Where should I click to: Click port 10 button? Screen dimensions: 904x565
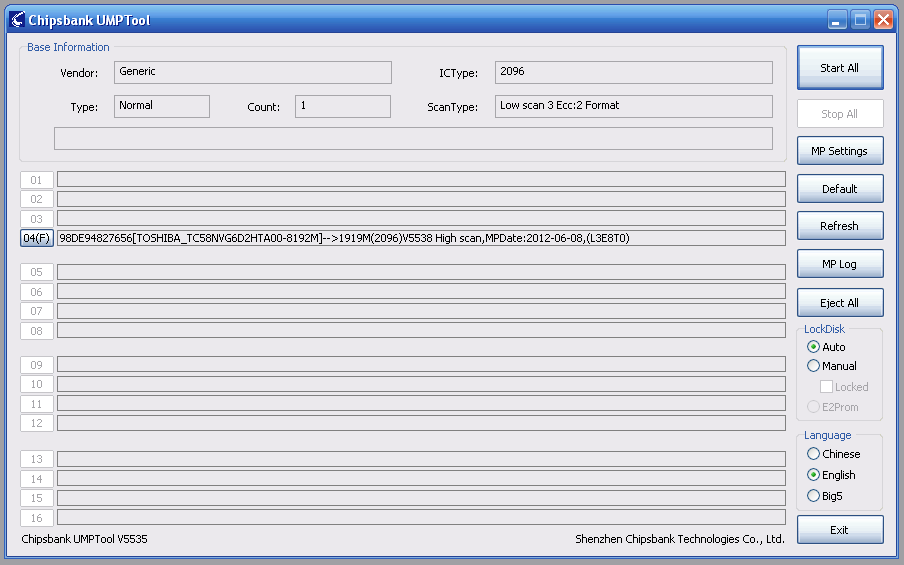pos(37,384)
